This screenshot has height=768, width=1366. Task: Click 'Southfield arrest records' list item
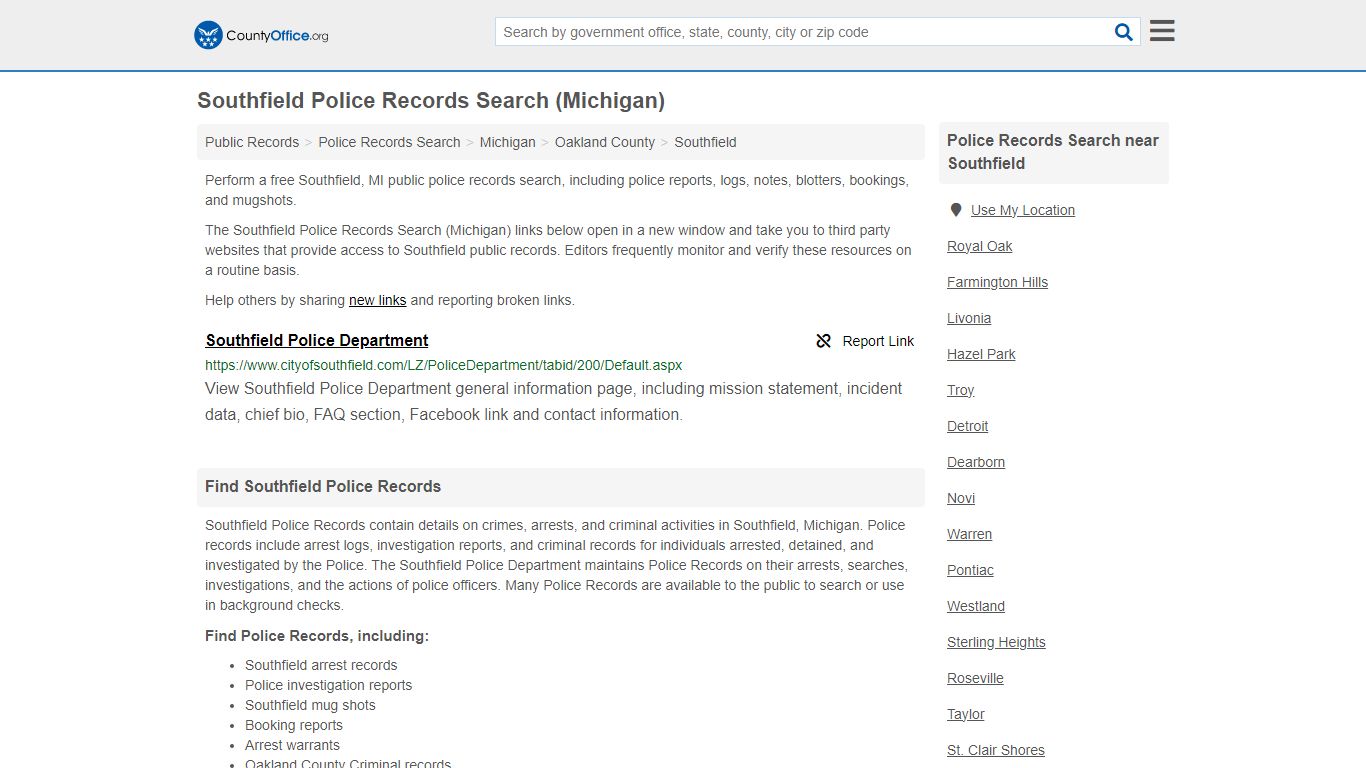pyautogui.click(x=321, y=665)
